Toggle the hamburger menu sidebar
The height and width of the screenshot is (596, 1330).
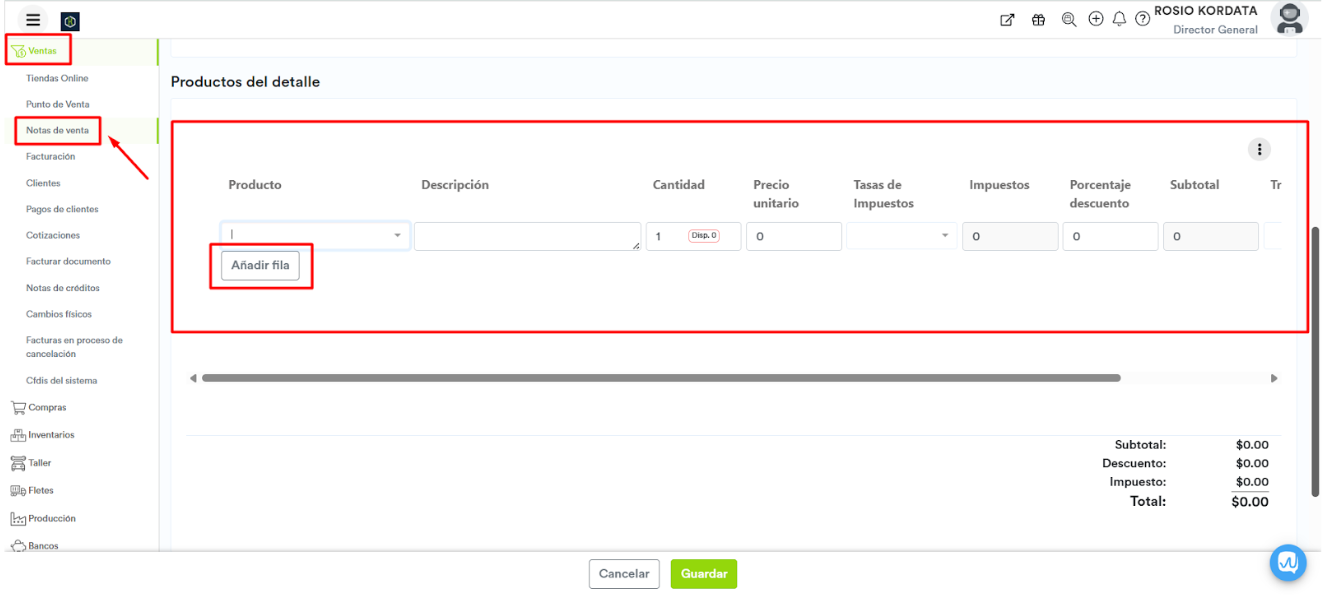33,20
